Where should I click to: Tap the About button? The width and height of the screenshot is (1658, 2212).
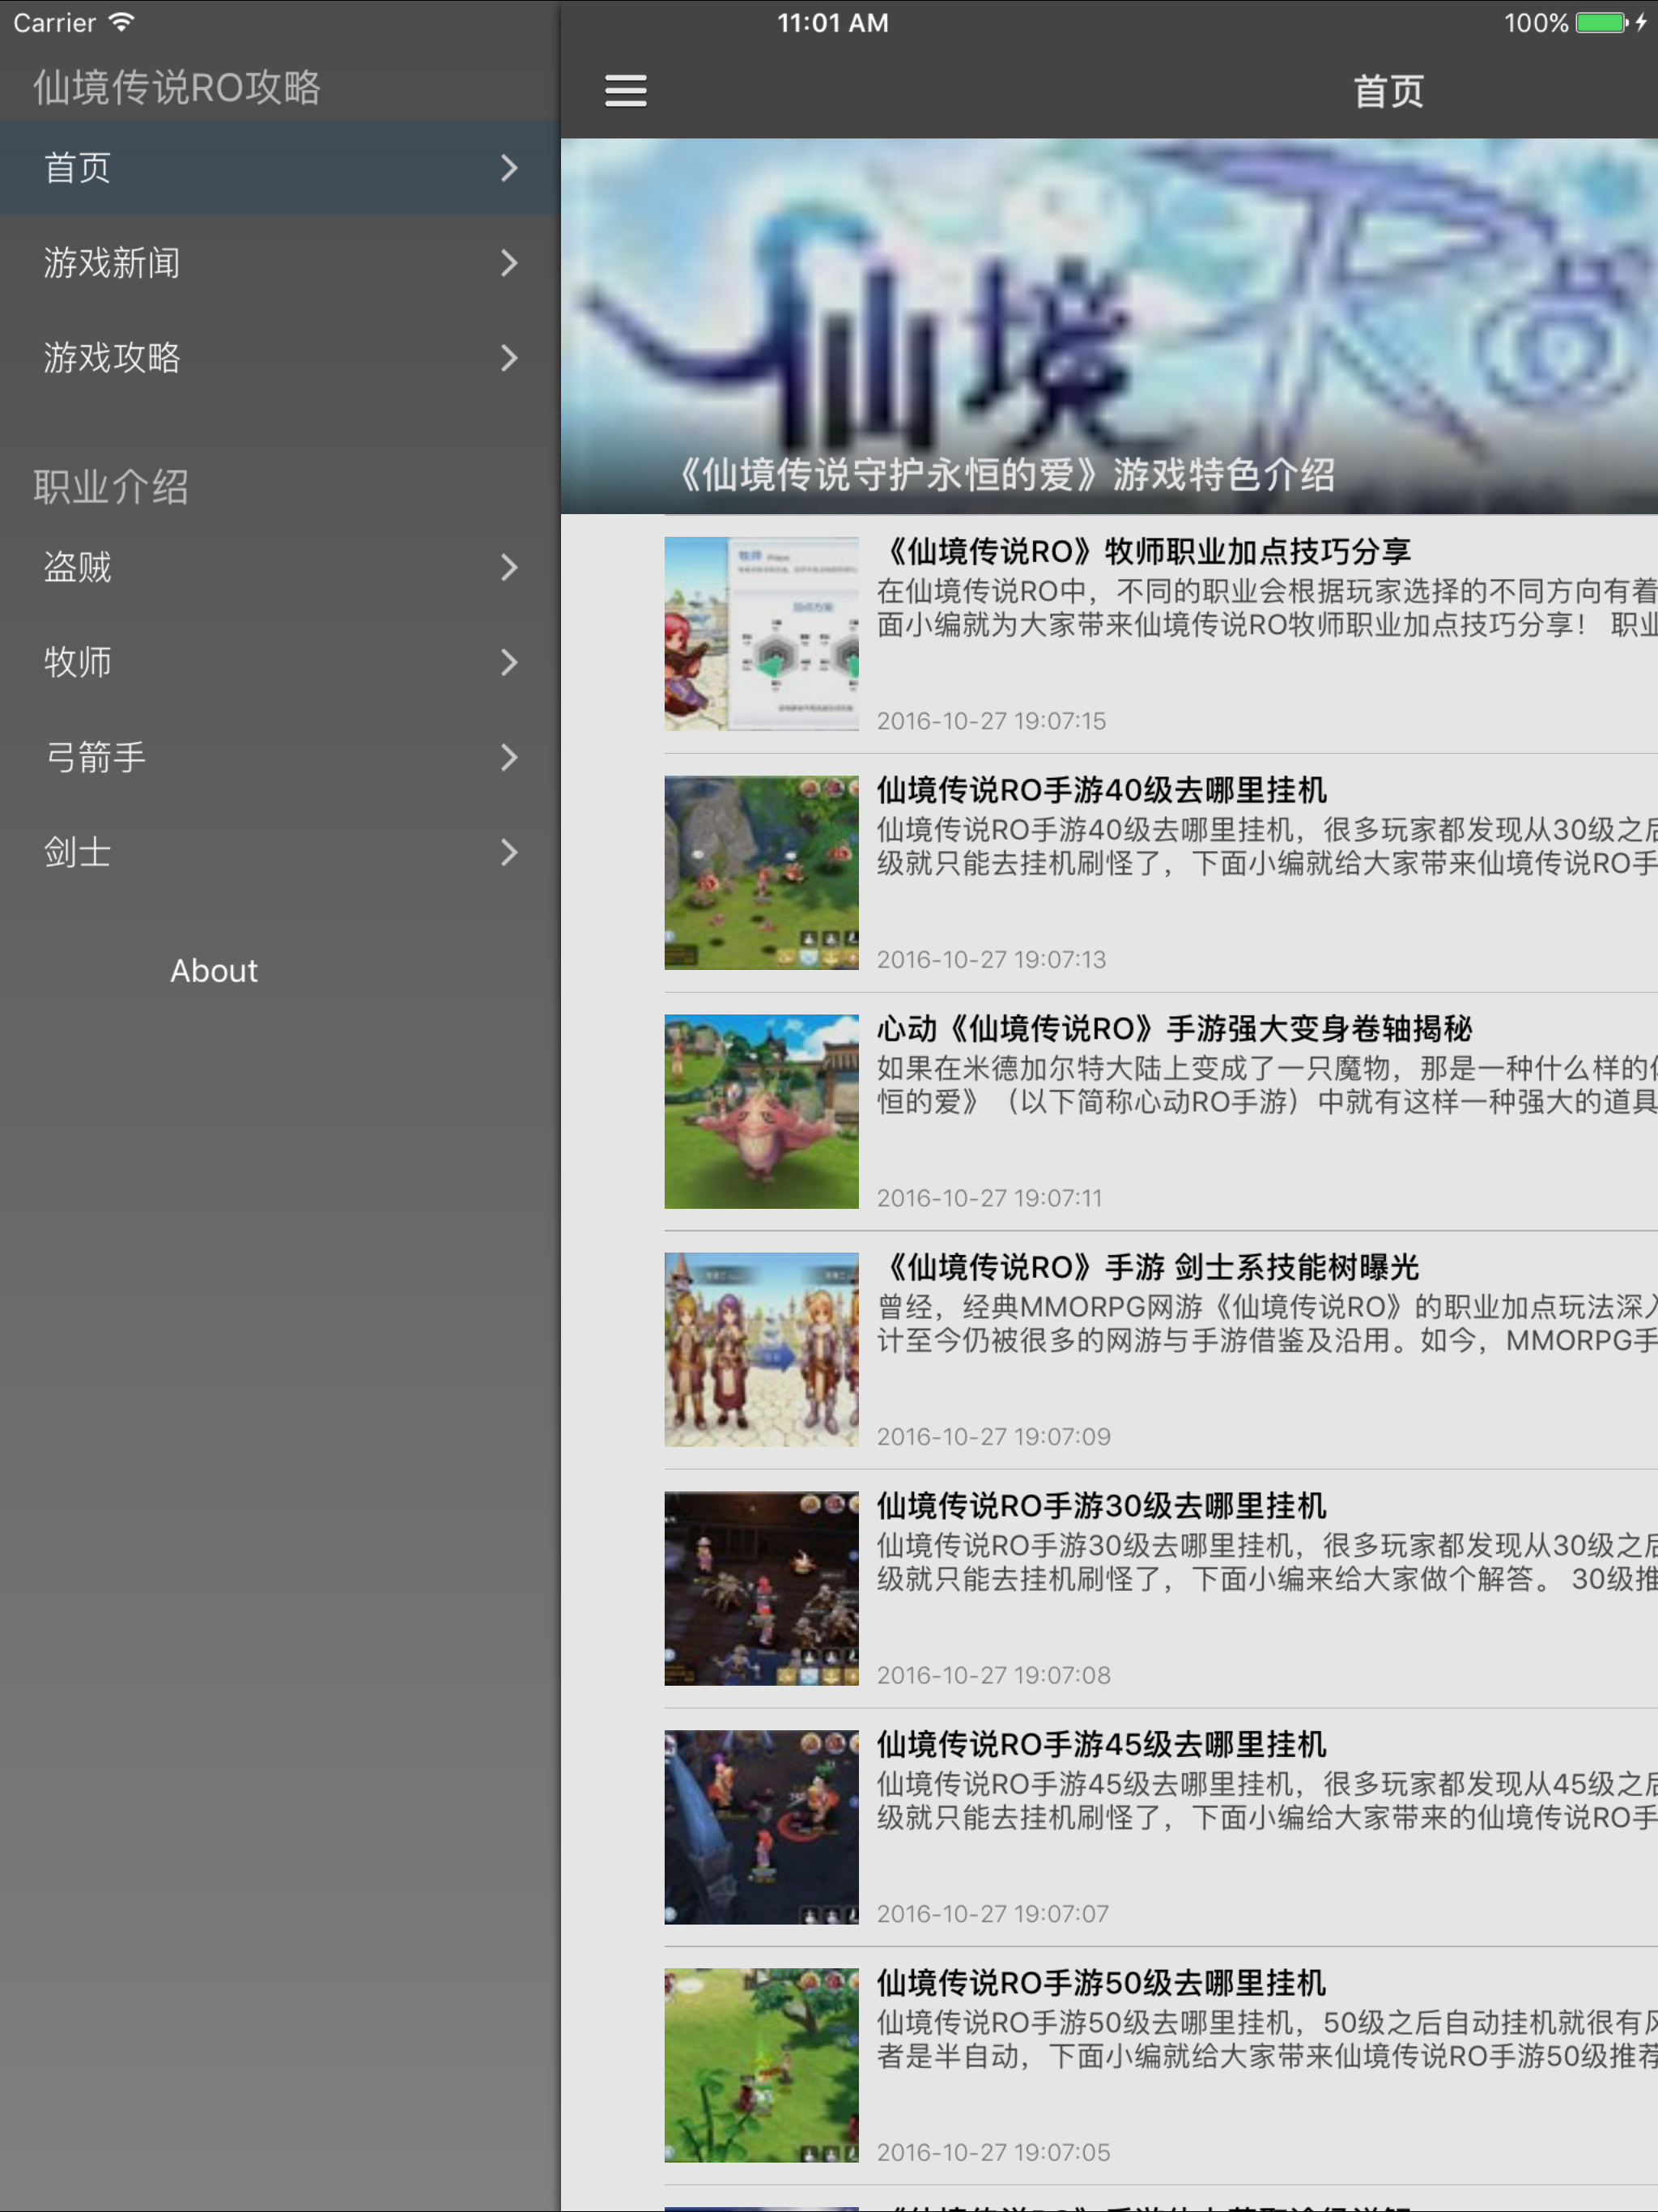pyautogui.click(x=213, y=970)
